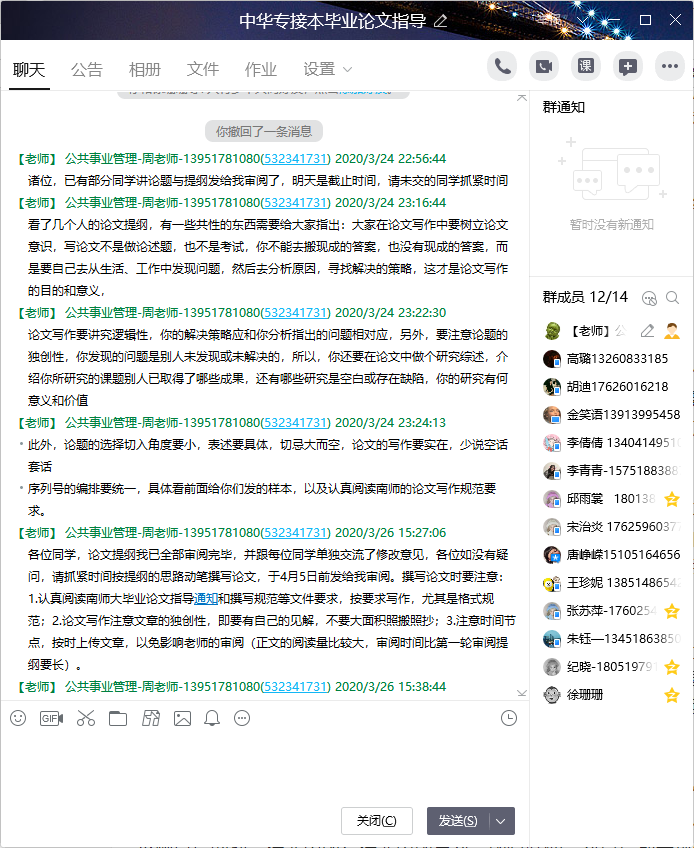
Task: Click the notification bell icon
Action: (x=212, y=718)
